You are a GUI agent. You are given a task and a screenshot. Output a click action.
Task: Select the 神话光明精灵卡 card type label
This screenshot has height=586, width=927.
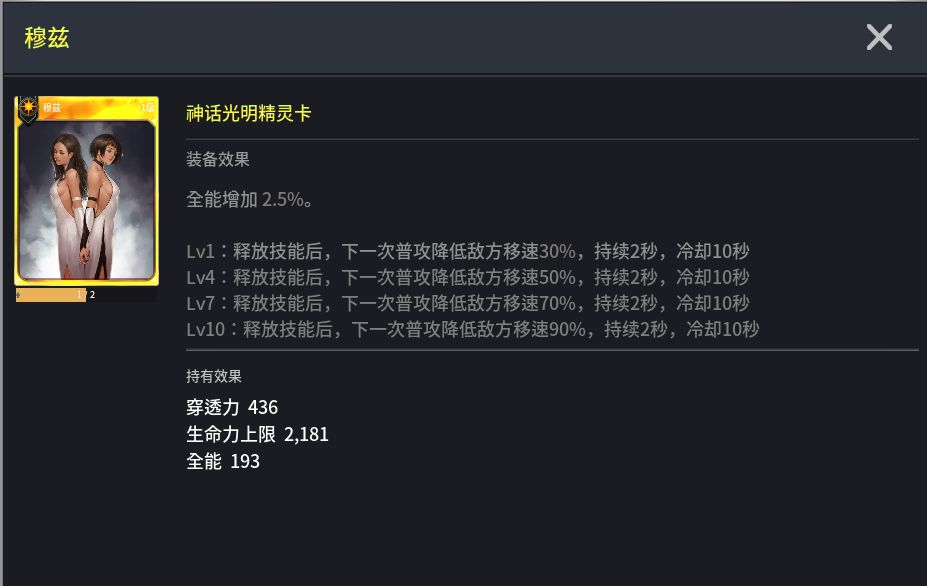click(x=248, y=113)
